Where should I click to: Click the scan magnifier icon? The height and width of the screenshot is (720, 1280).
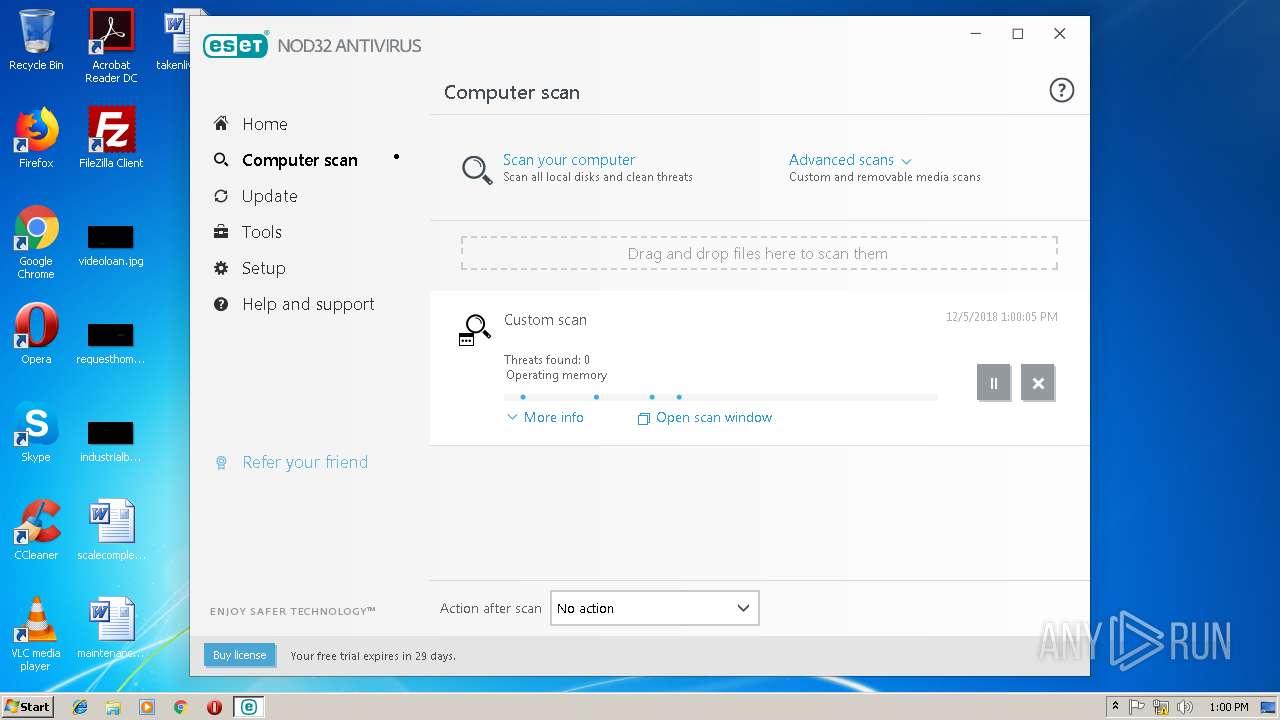[476, 169]
